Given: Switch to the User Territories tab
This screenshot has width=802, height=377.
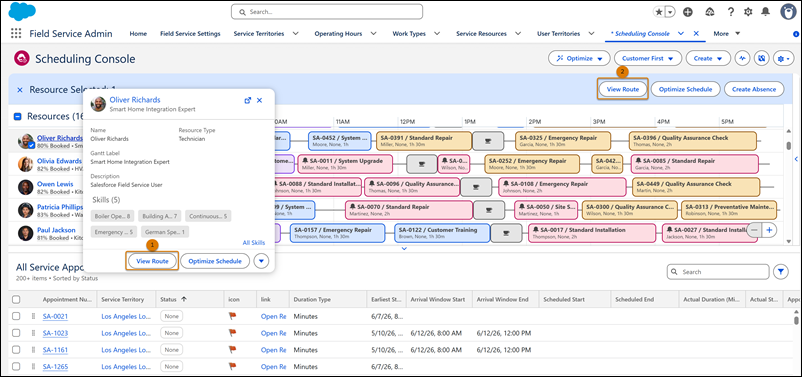Looking at the screenshot, I should click(559, 34).
